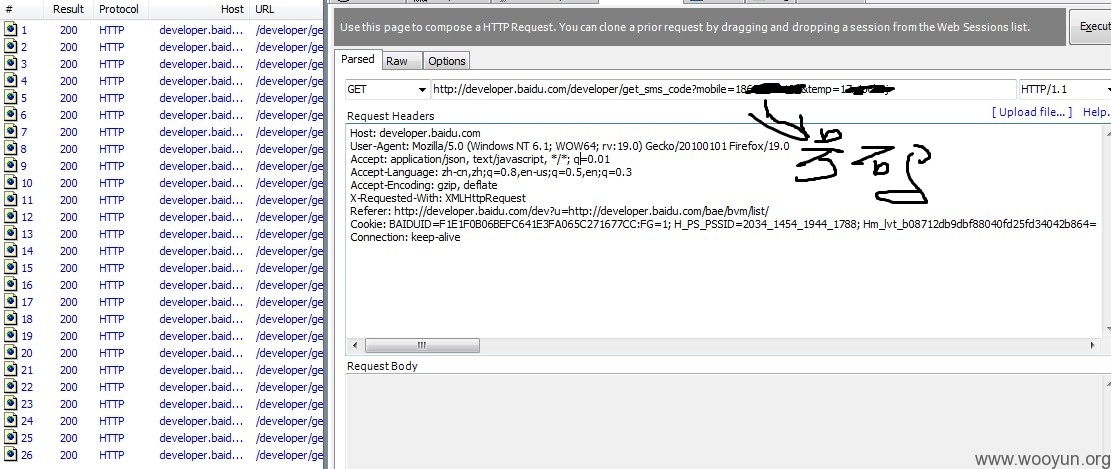
Task: Click the HTTP protocol cell in row 26
Action: [x=111, y=455]
